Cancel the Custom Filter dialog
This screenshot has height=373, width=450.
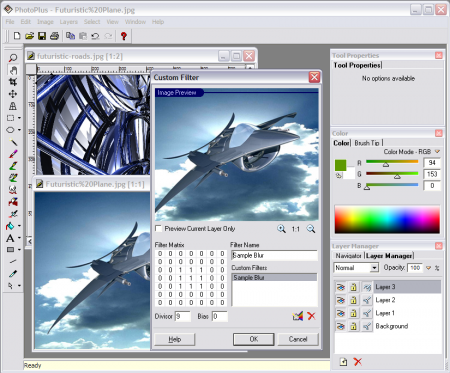(298, 339)
